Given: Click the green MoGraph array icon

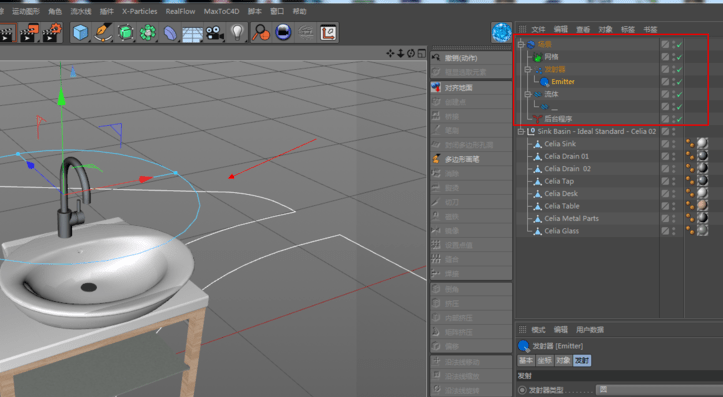Looking at the screenshot, I should click(x=148, y=33).
